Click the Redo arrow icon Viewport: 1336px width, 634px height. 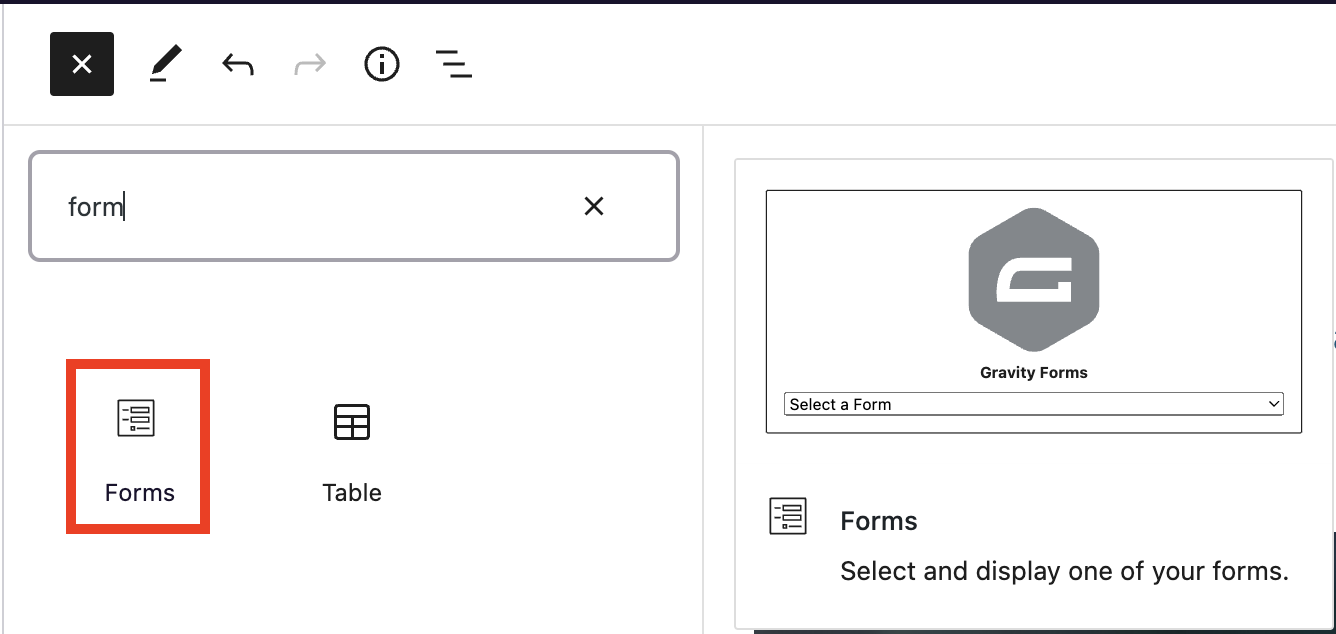(310, 65)
